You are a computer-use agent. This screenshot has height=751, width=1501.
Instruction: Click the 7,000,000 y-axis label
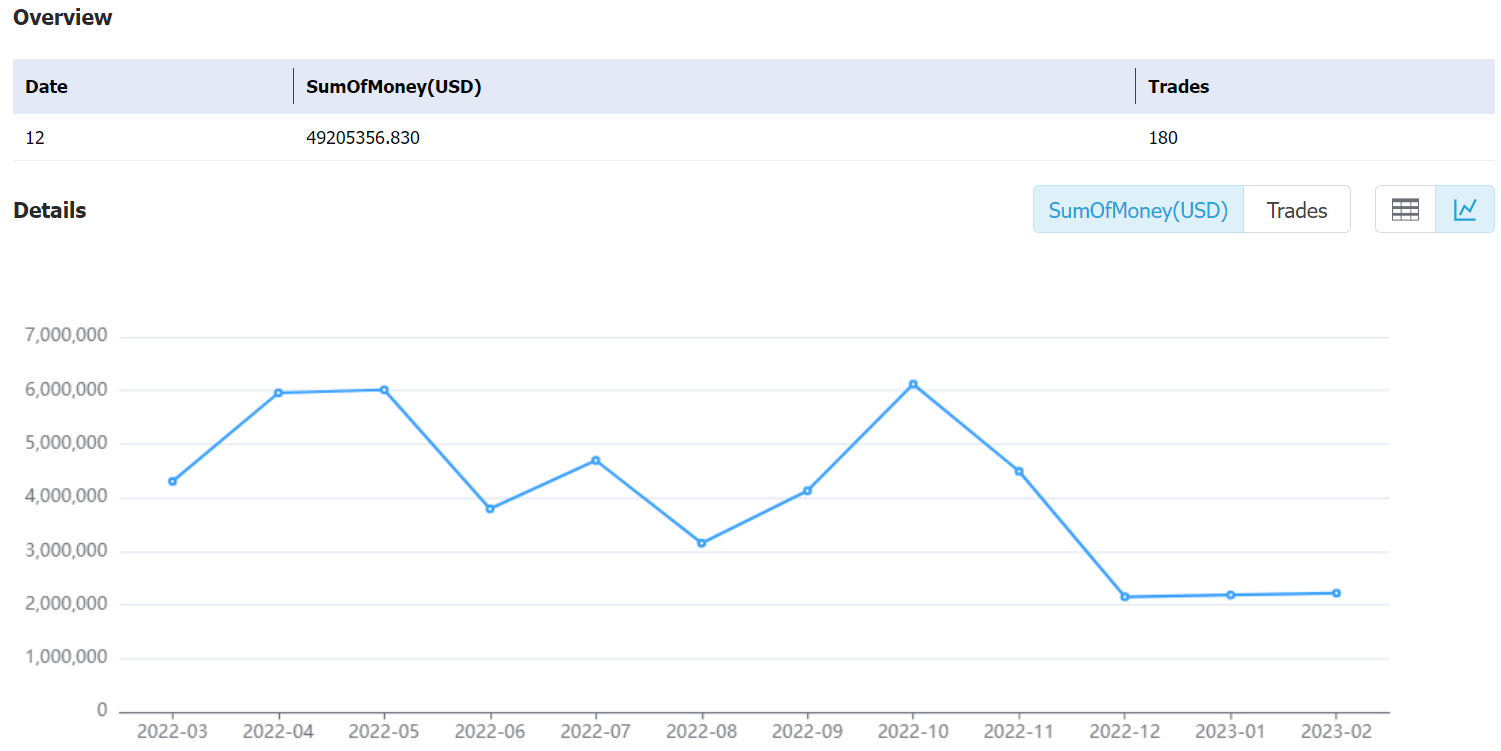(x=65, y=336)
